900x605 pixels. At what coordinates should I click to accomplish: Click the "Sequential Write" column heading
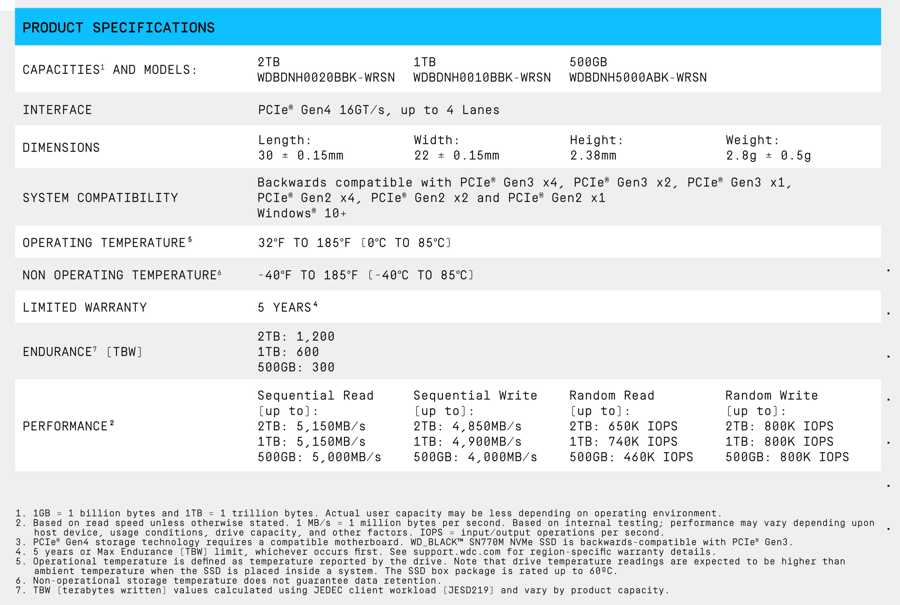(475, 395)
